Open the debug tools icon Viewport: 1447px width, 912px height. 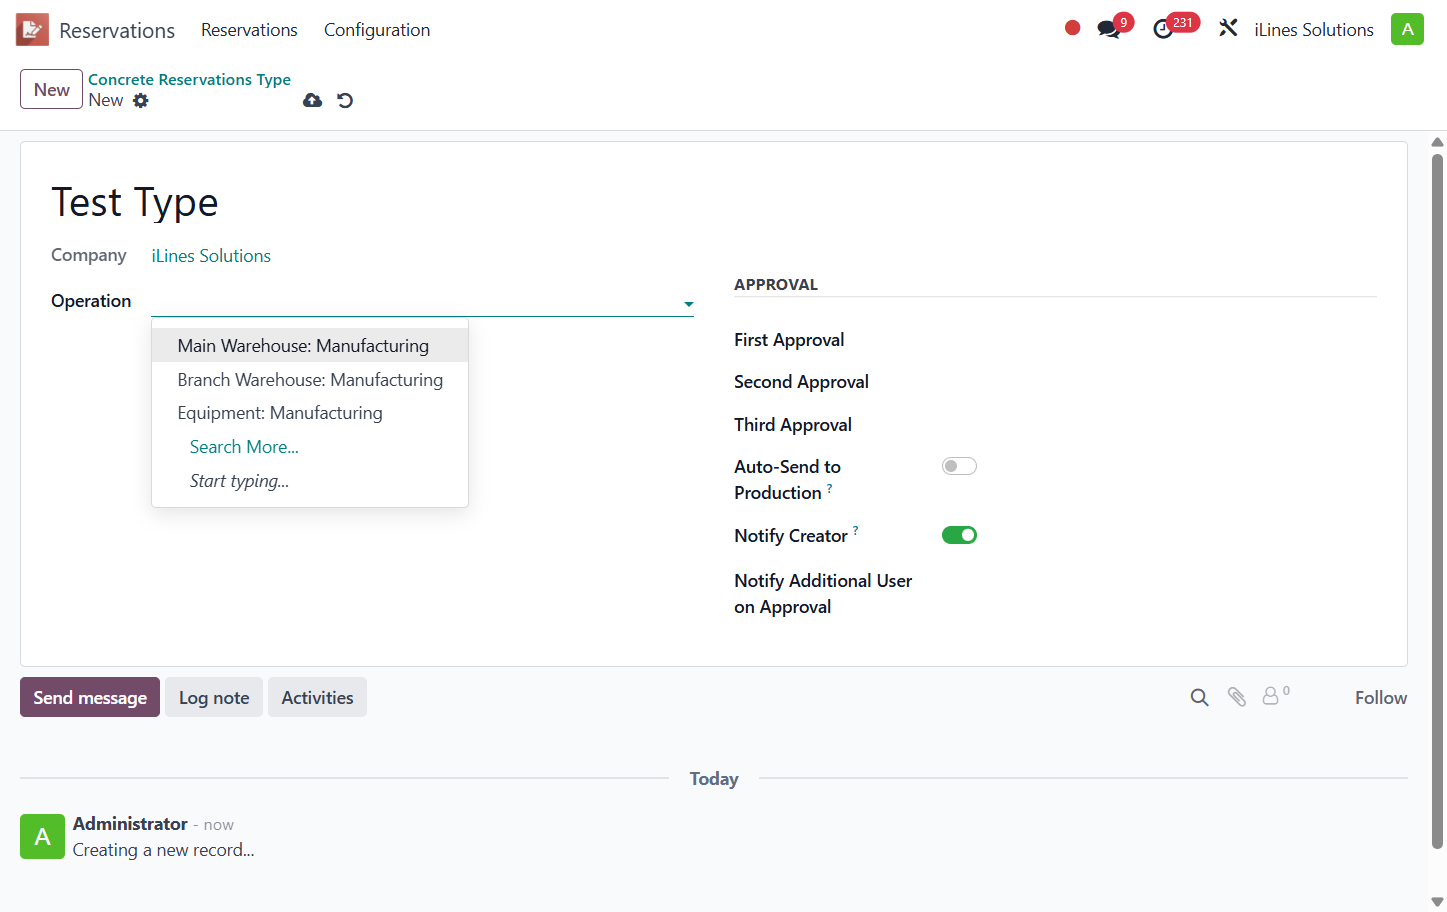coord(1228,29)
